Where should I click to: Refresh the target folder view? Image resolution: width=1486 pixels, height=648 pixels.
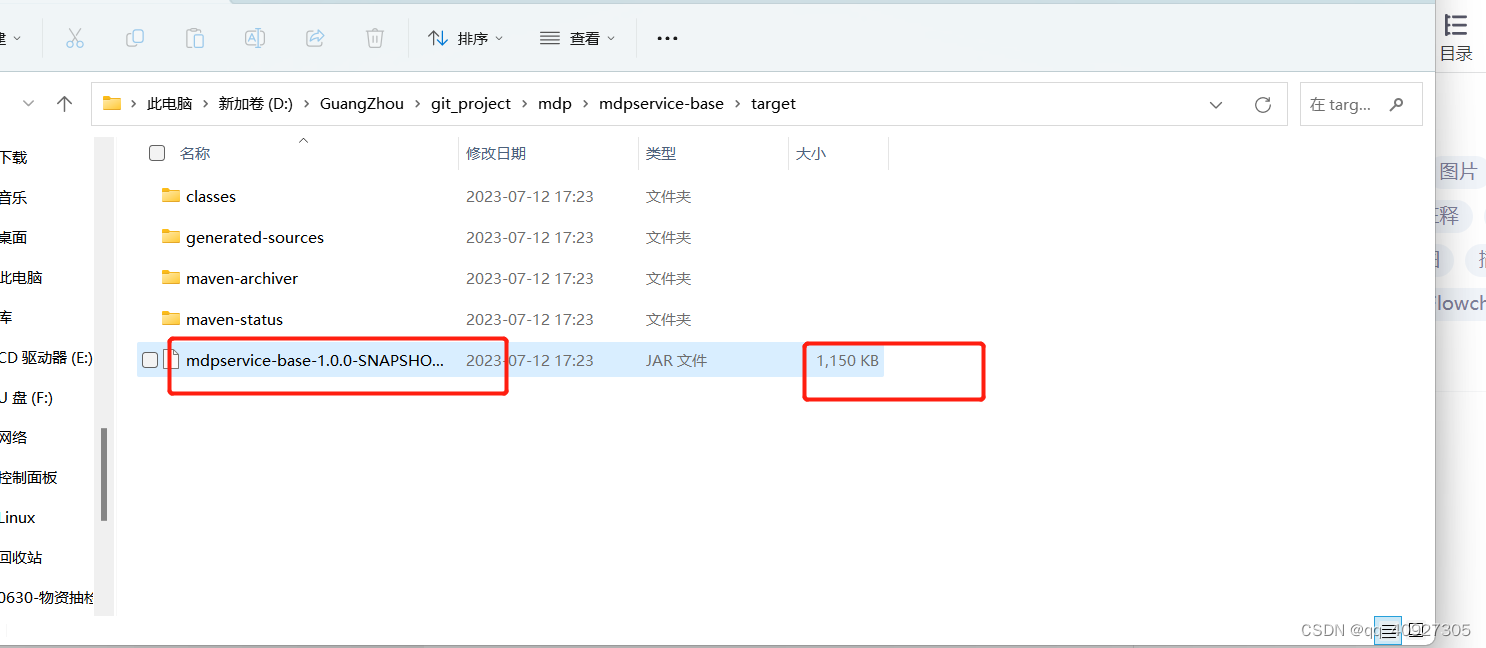[1262, 103]
